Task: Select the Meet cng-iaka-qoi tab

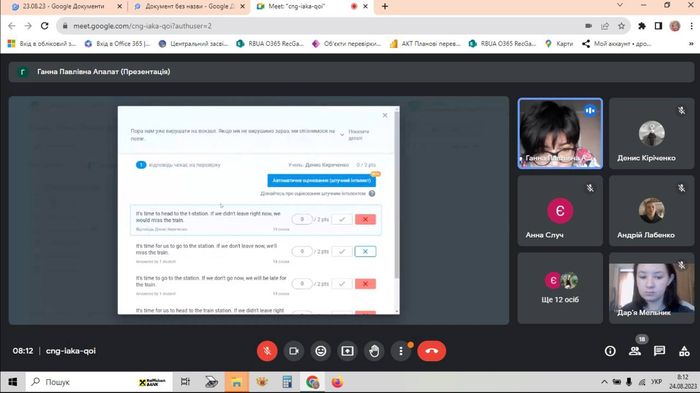Action: click(x=312, y=7)
